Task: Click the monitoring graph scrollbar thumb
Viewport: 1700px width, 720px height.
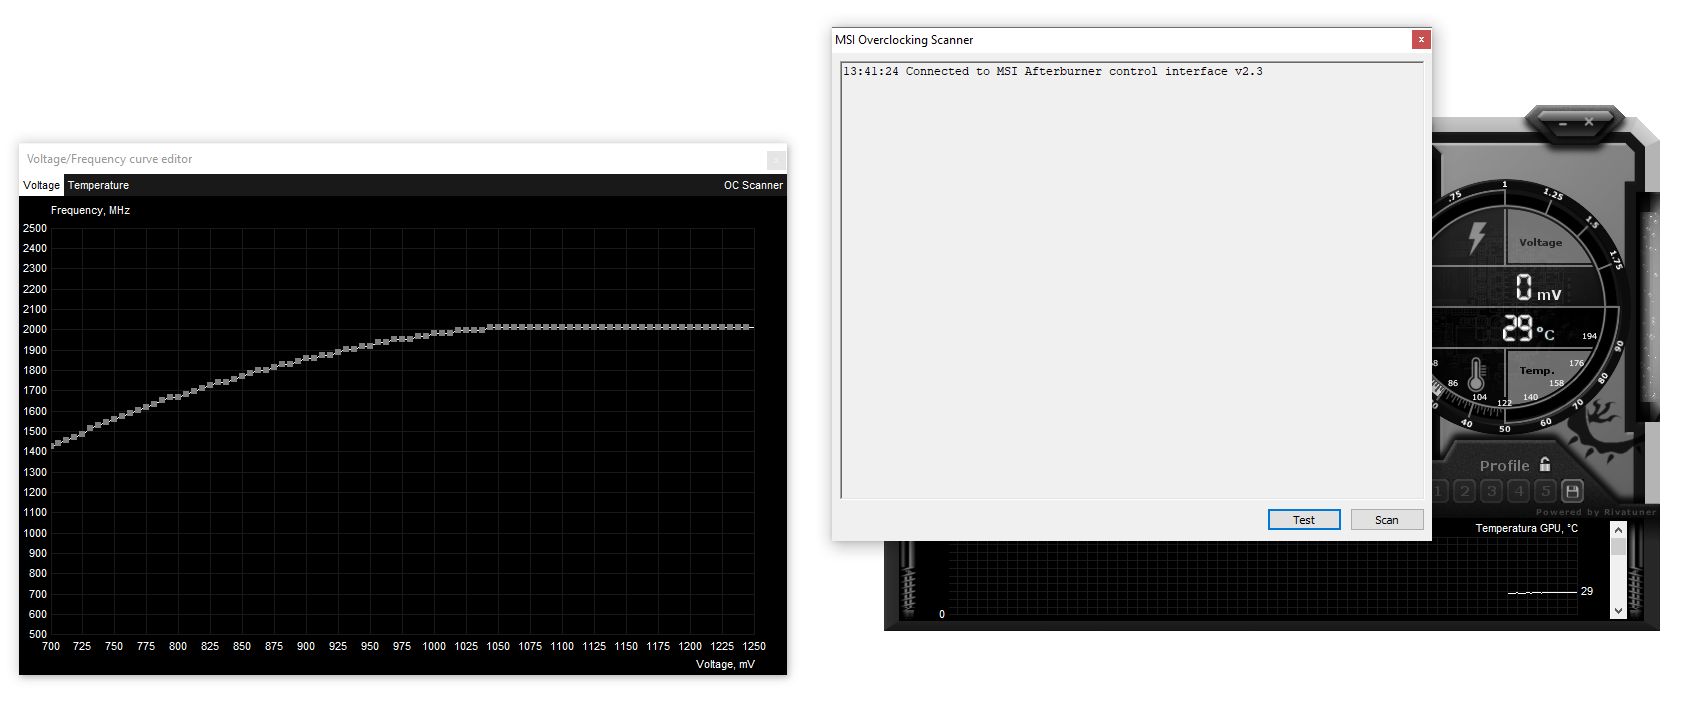Action: pyautogui.click(x=1618, y=547)
